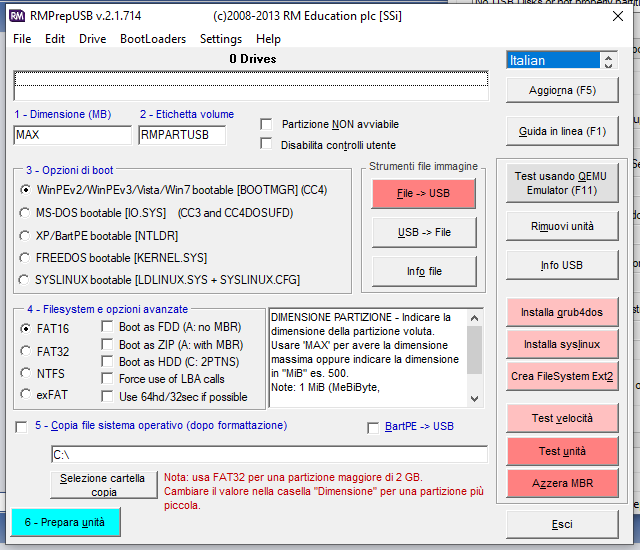The height and width of the screenshot is (550, 640).
Task: Click the USB -> File button
Action: point(424,232)
